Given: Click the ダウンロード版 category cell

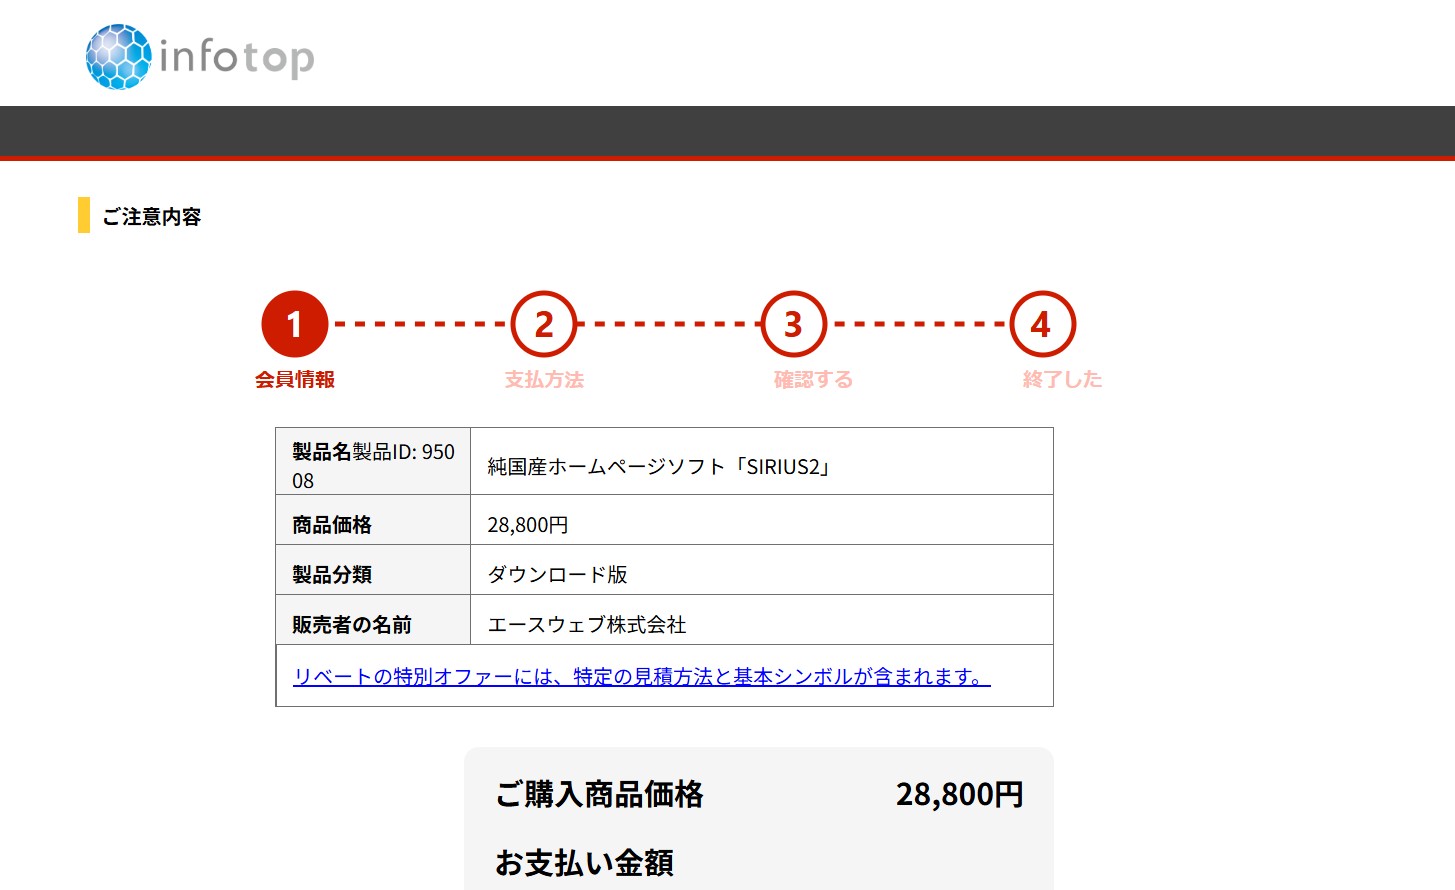Looking at the screenshot, I should coord(557,575).
